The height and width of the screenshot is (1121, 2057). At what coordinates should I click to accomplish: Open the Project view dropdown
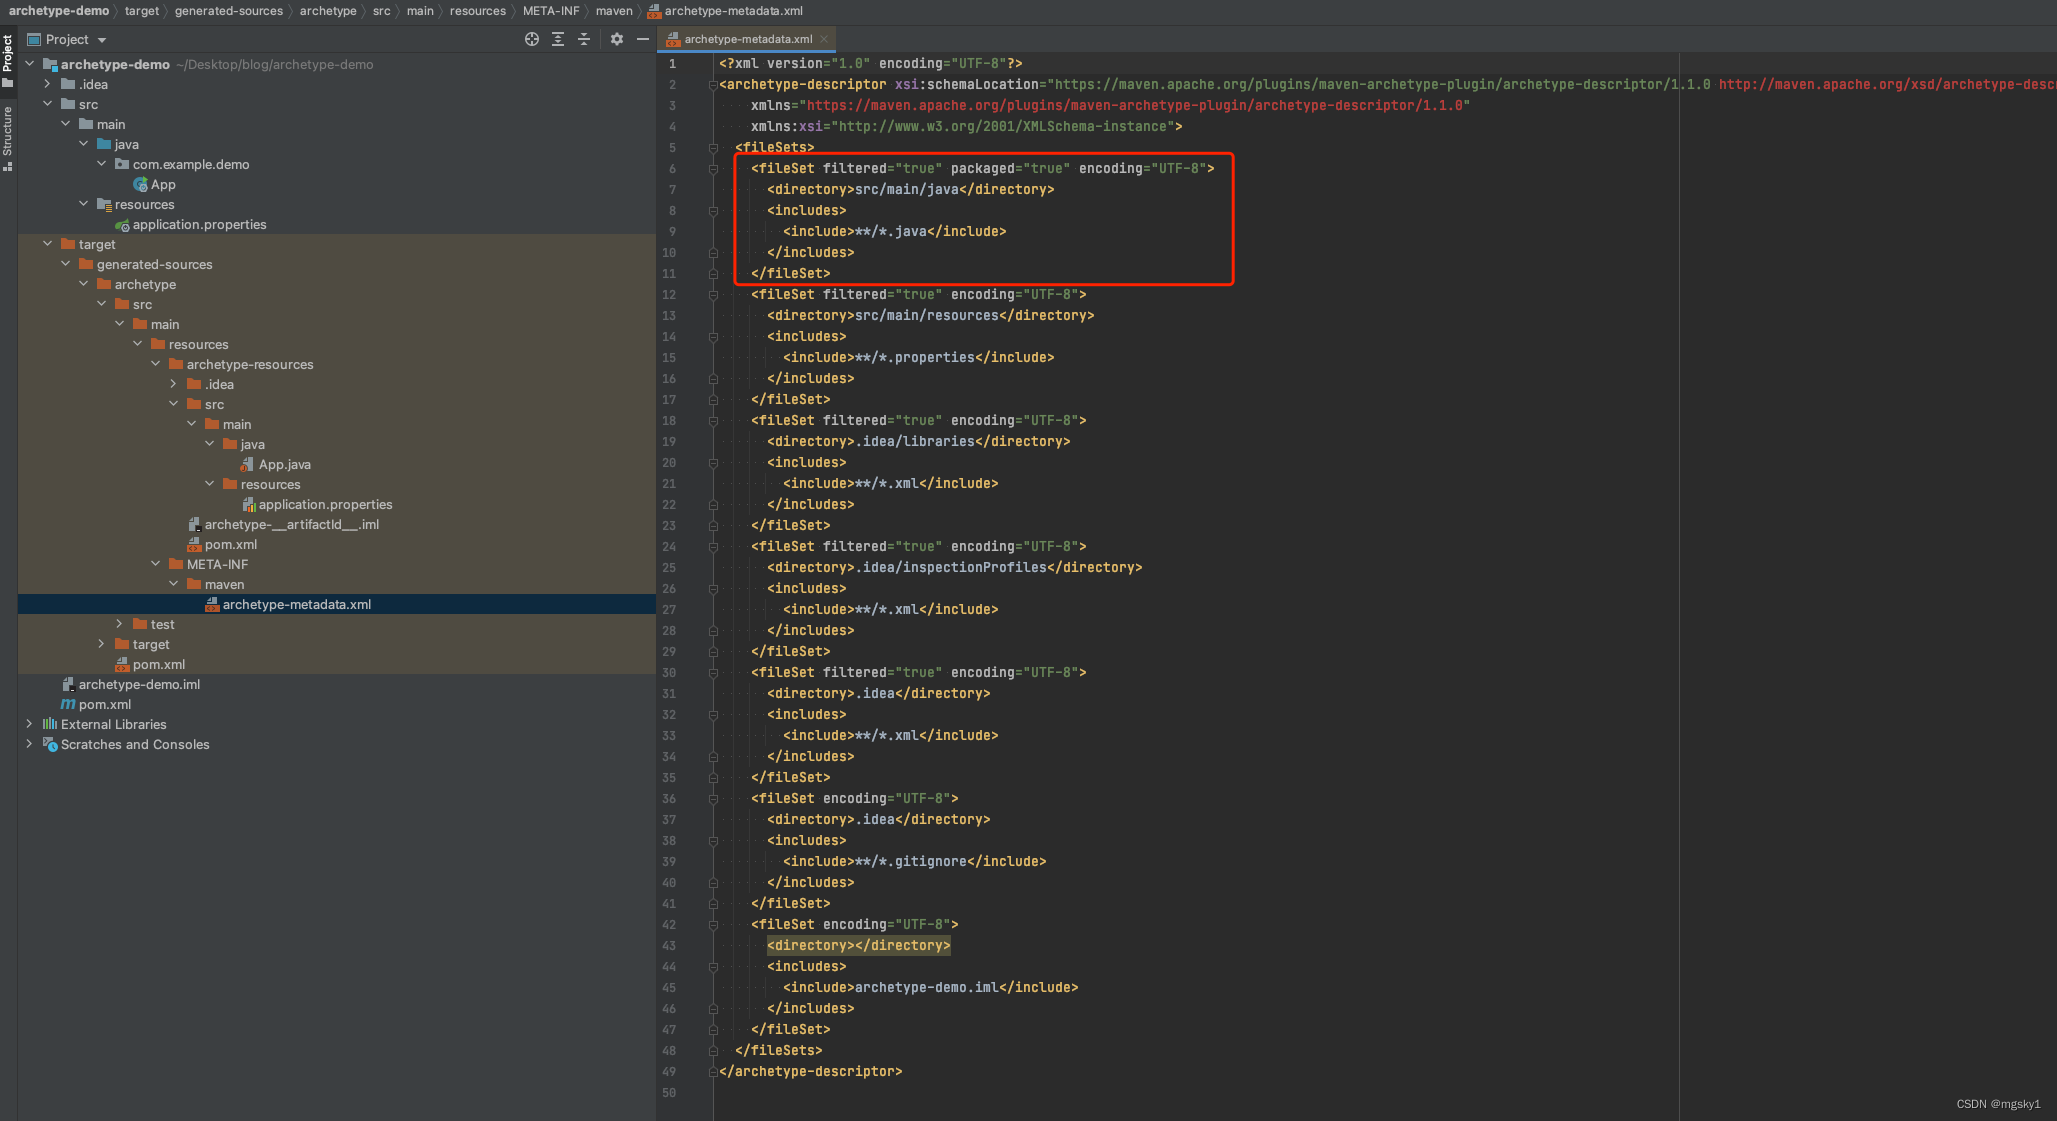102,40
